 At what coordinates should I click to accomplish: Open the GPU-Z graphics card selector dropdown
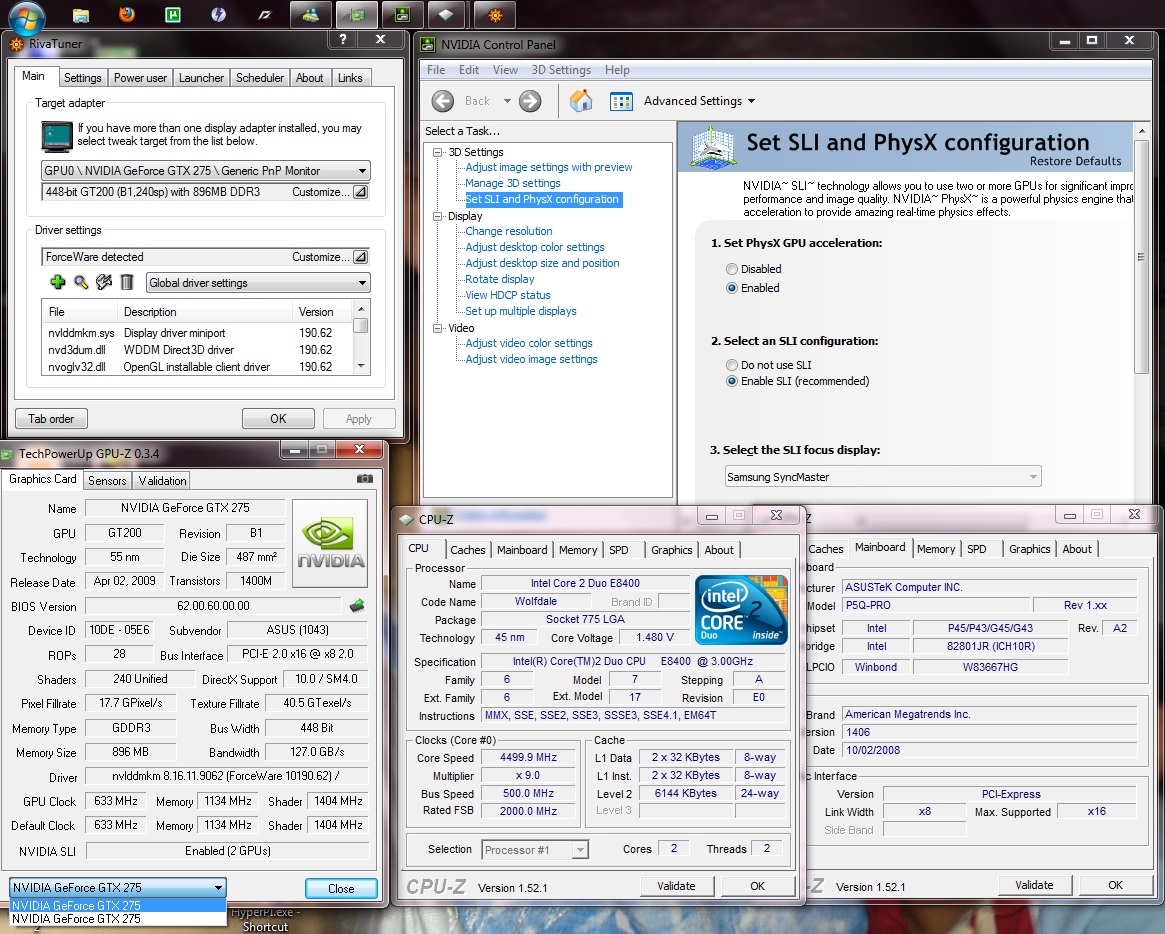[x=118, y=888]
